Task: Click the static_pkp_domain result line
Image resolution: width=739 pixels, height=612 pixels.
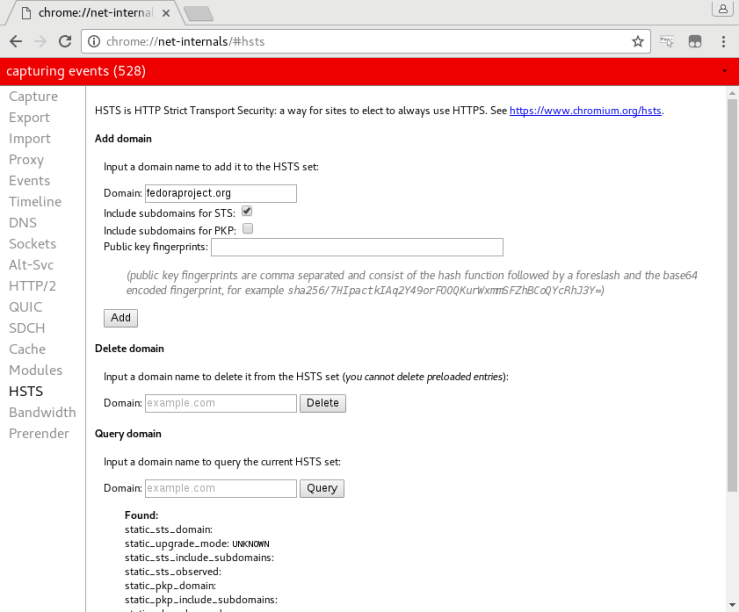Action: [x=170, y=586]
